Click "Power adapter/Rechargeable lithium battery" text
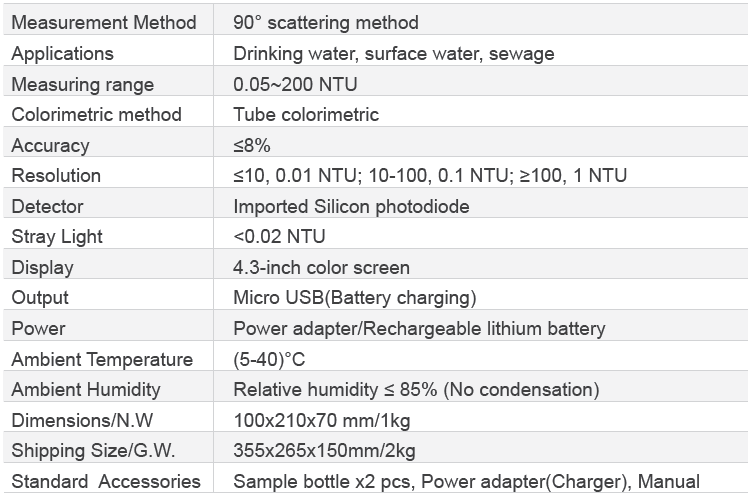 pos(419,329)
